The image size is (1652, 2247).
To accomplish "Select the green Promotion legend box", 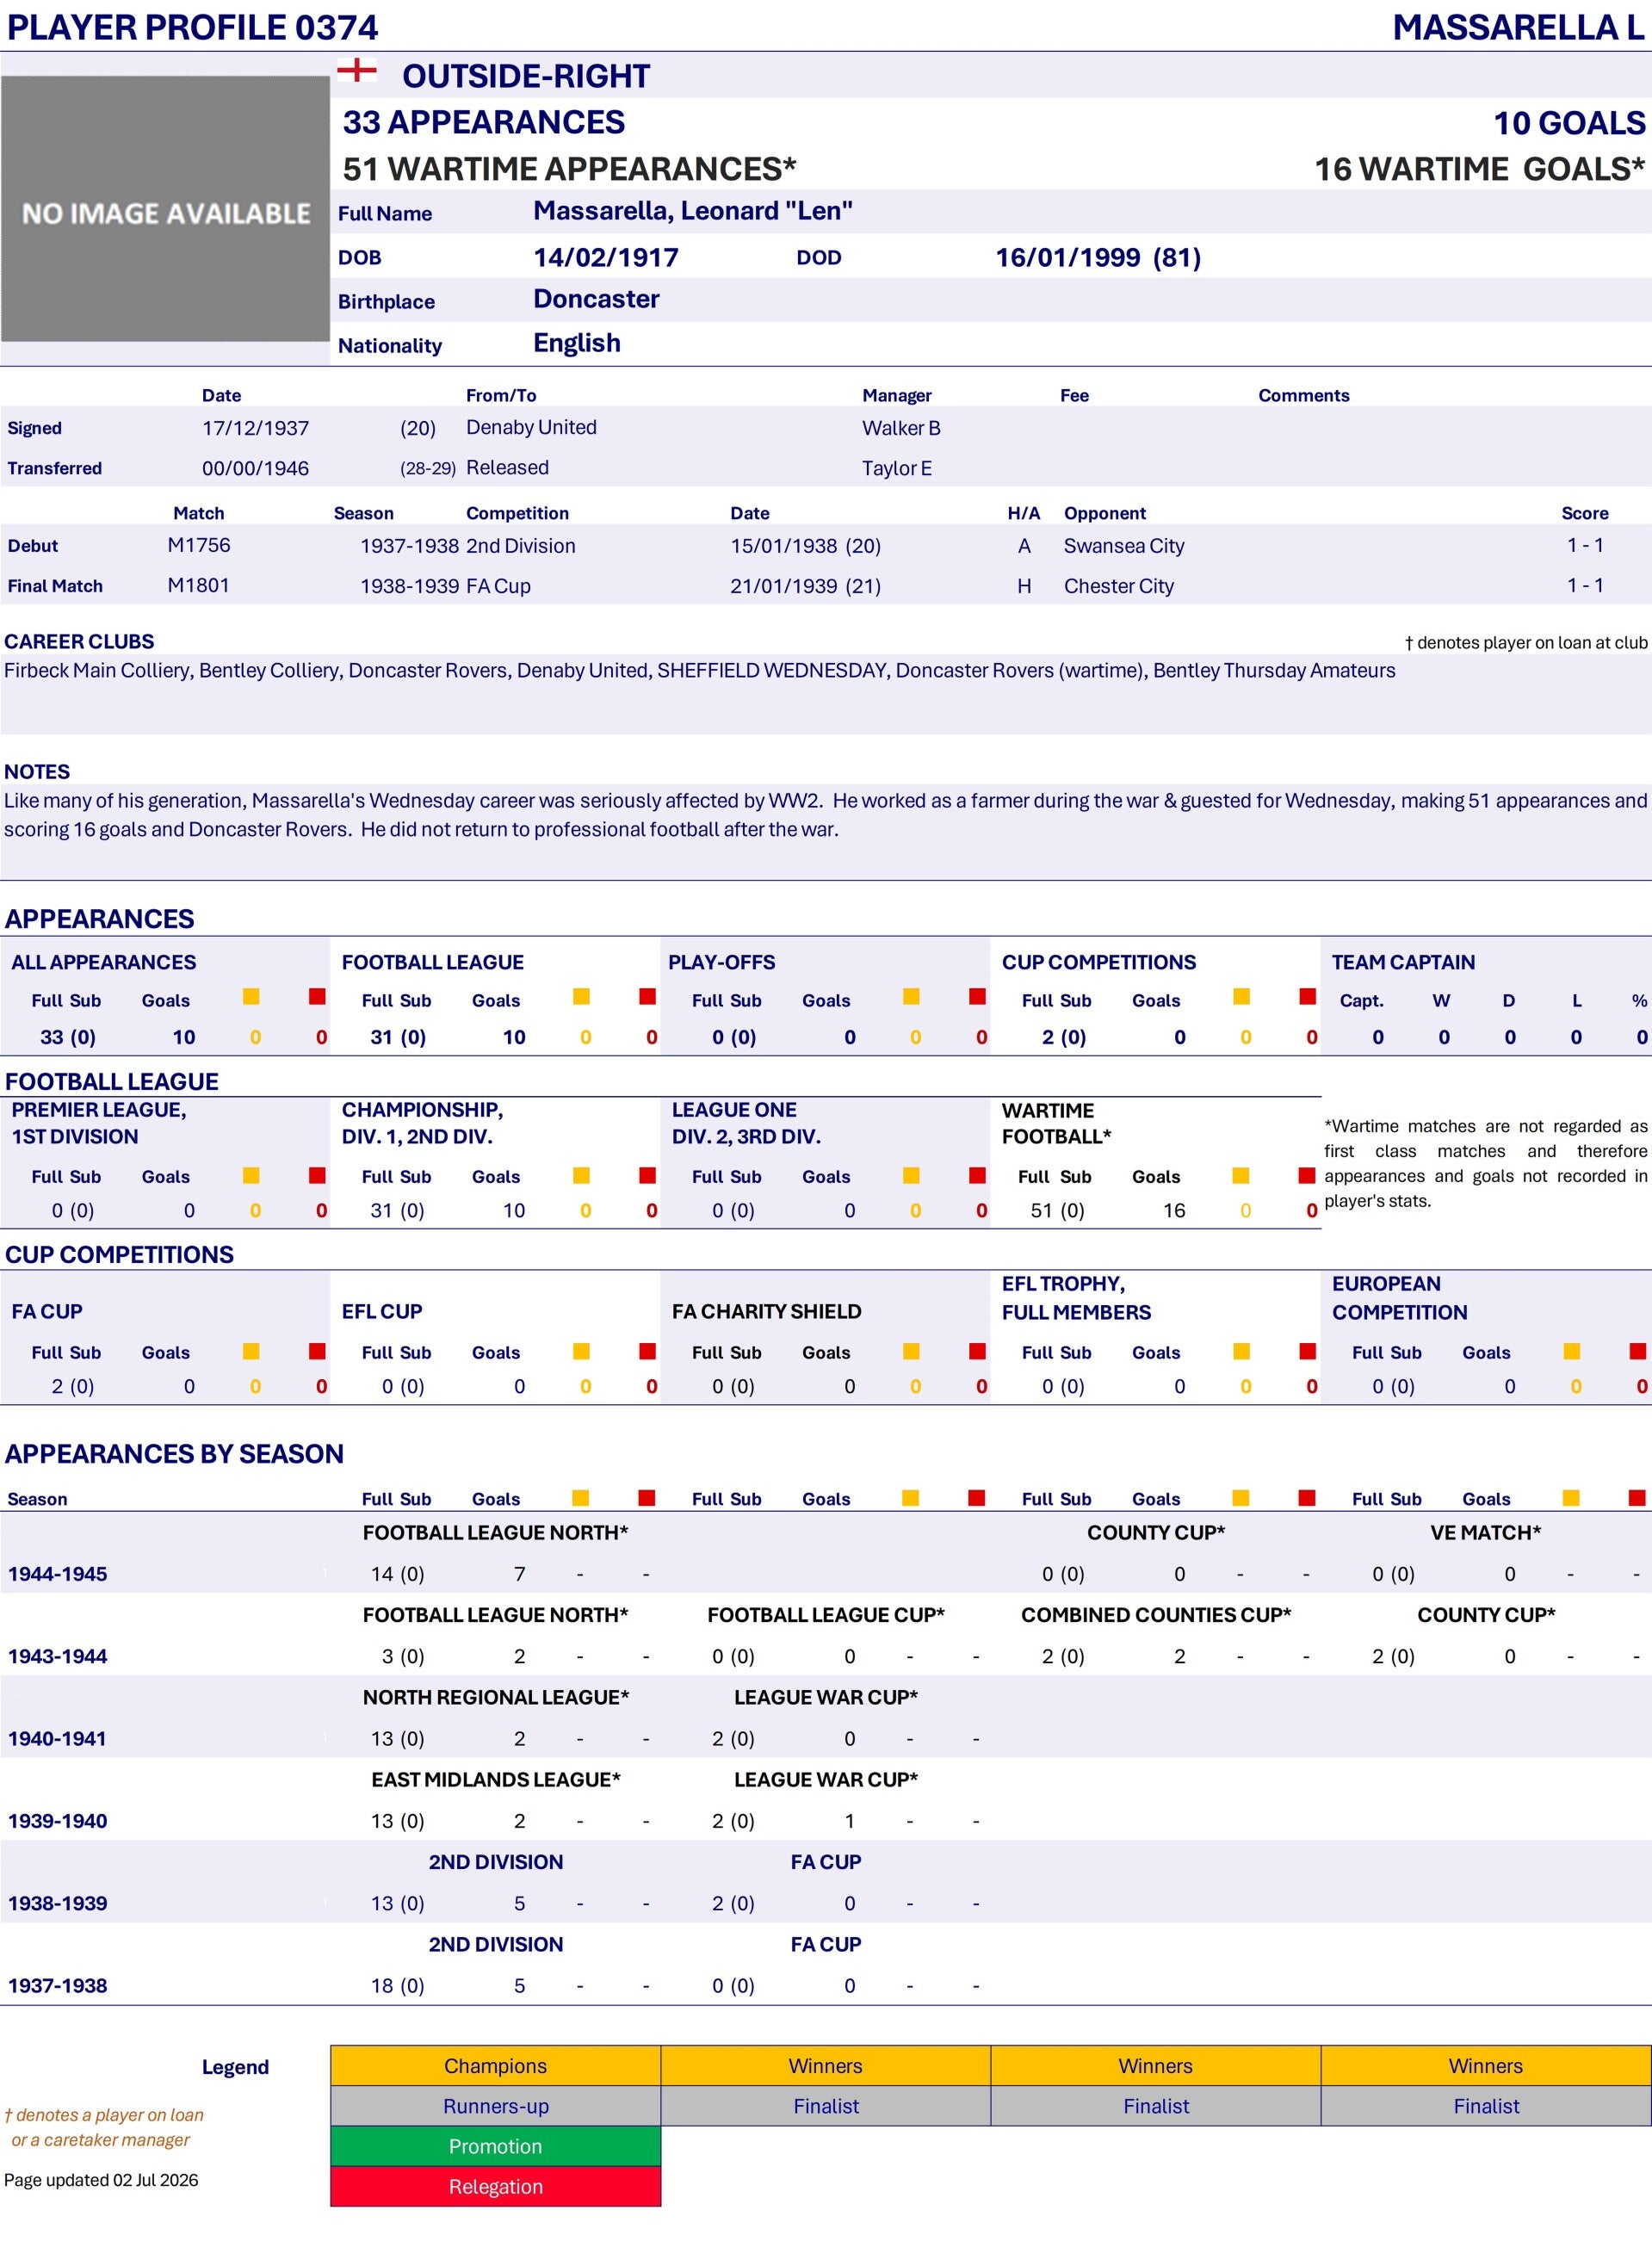I will 496,2146.
